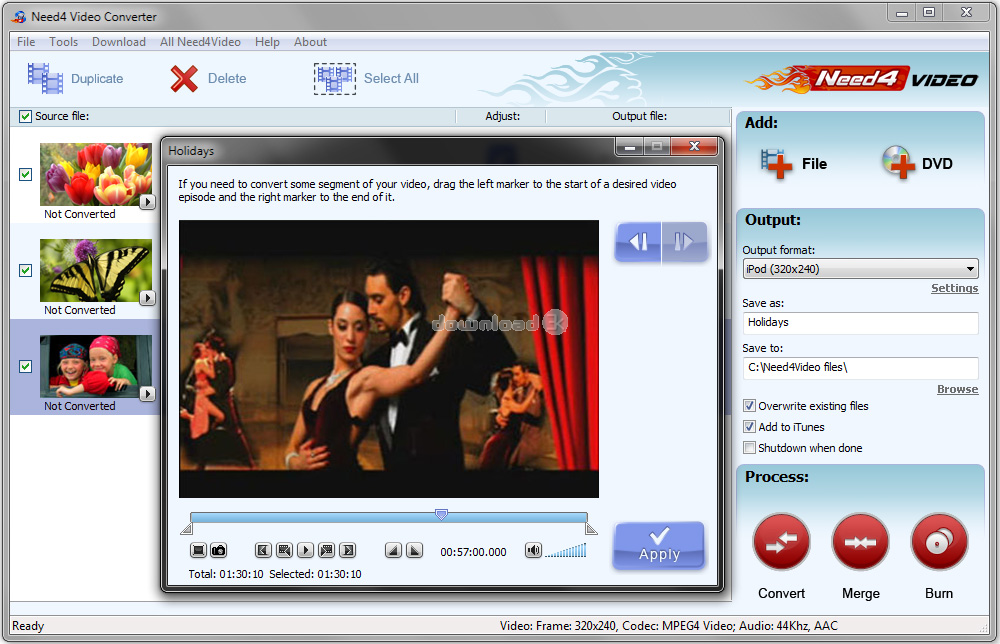The width and height of the screenshot is (1000, 644).
Task: Play the Holidays video preview
Action: [305, 550]
